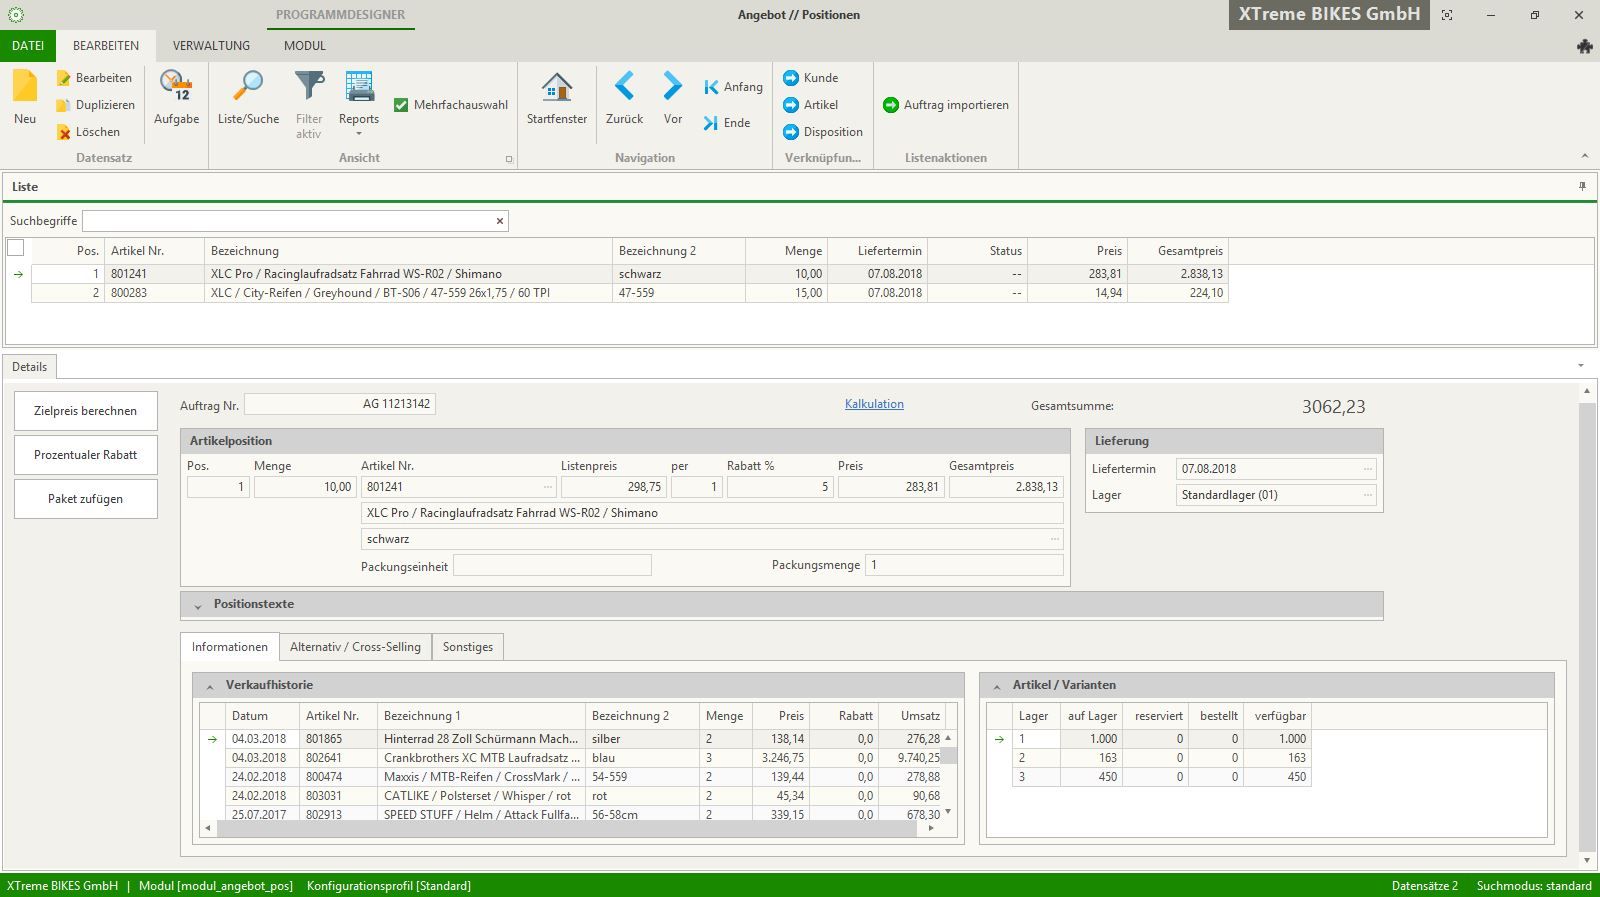Viewport: 1600px width, 897px height.
Task: Collapse the Artikel / Varianten panel
Action: coord(997,686)
